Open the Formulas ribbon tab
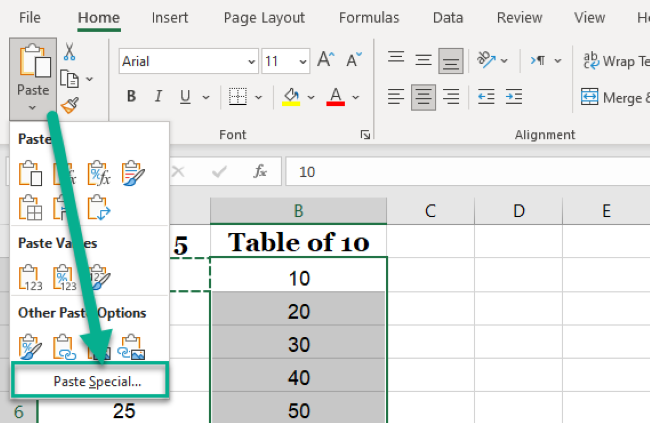The height and width of the screenshot is (423, 650). pyautogui.click(x=369, y=17)
